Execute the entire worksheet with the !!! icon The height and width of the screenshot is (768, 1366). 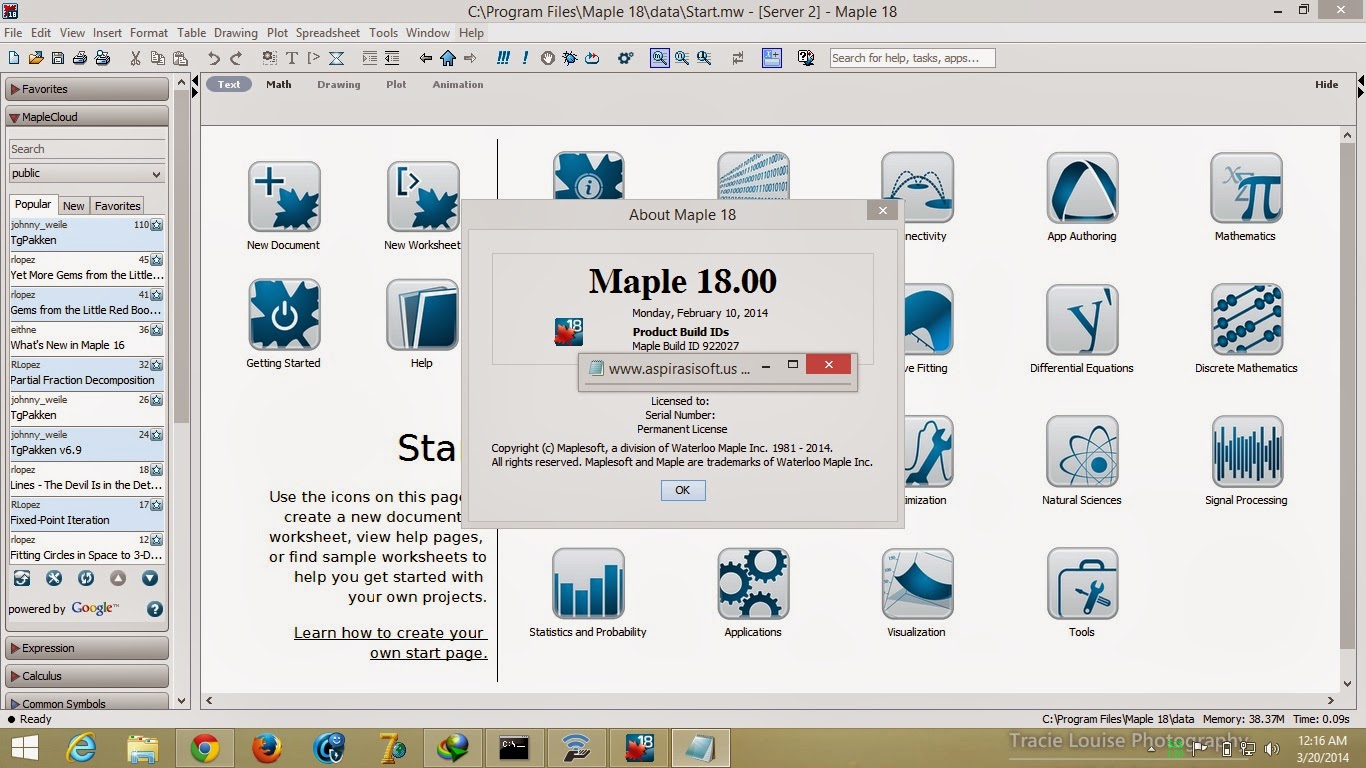click(503, 58)
